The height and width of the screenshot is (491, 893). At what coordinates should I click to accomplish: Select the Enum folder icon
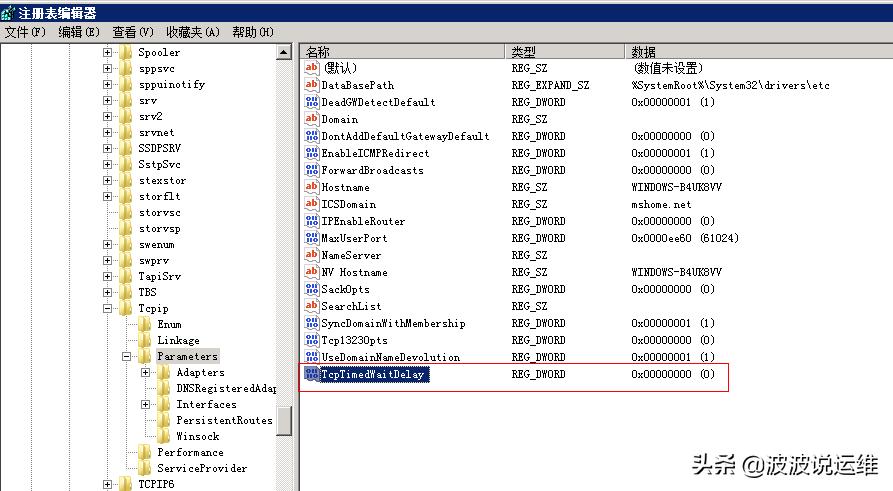(145, 324)
